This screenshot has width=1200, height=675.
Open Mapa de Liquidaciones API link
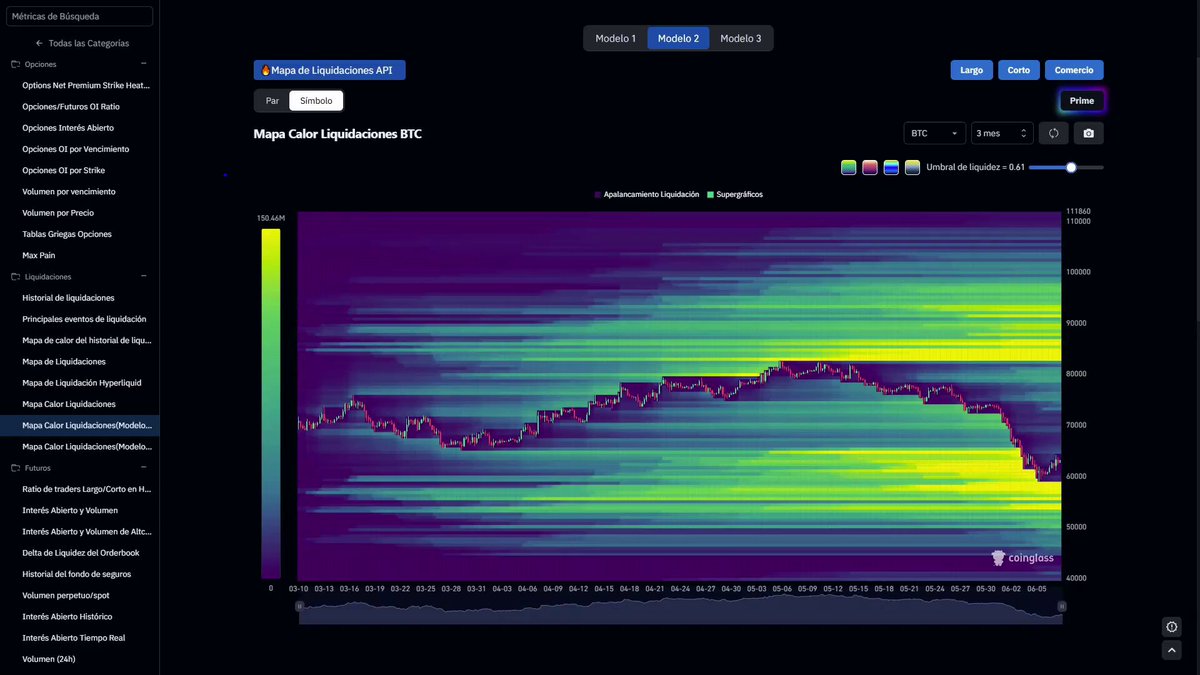(329, 70)
